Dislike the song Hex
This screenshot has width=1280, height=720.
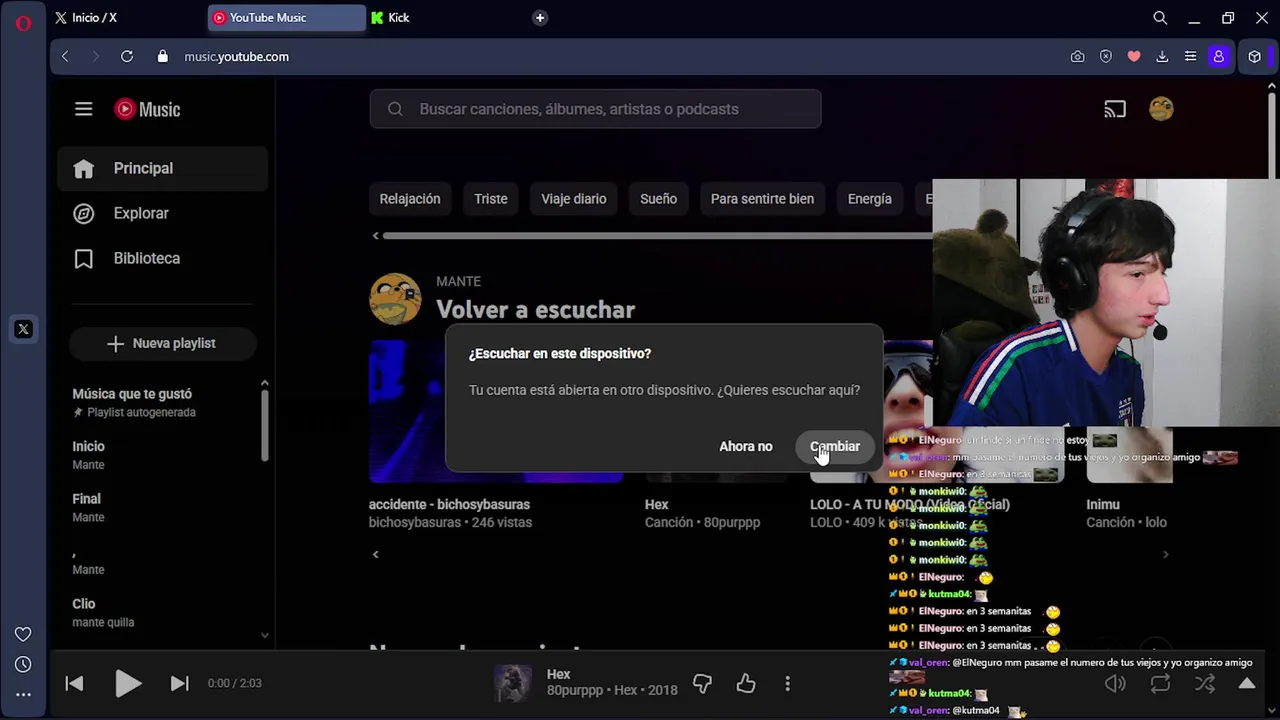tap(702, 684)
